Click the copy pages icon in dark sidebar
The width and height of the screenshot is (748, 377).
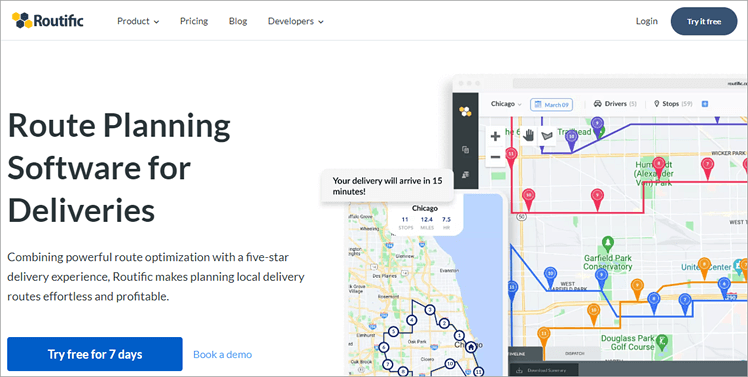click(x=465, y=150)
